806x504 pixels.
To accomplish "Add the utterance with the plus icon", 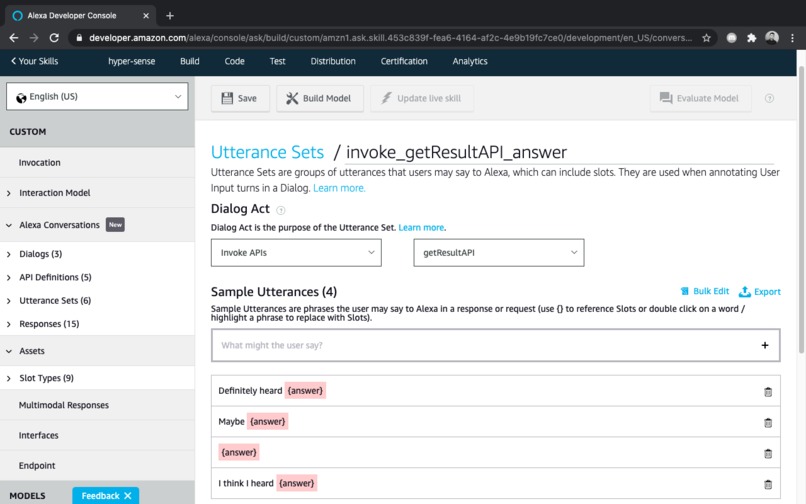I will 765,345.
